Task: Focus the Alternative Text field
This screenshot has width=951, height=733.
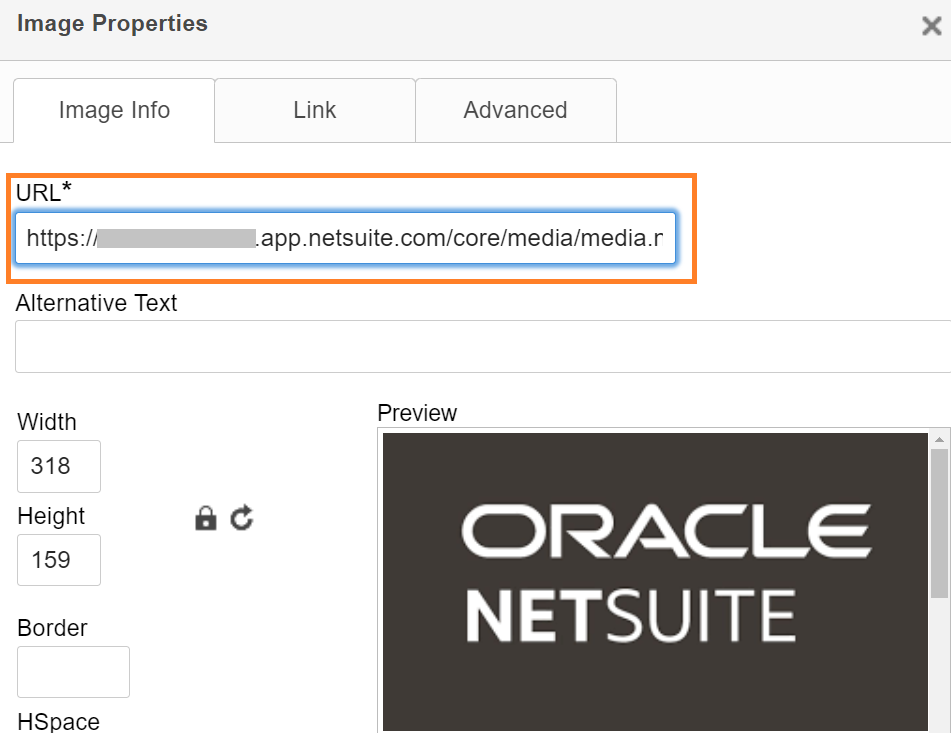Action: coord(483,346)
